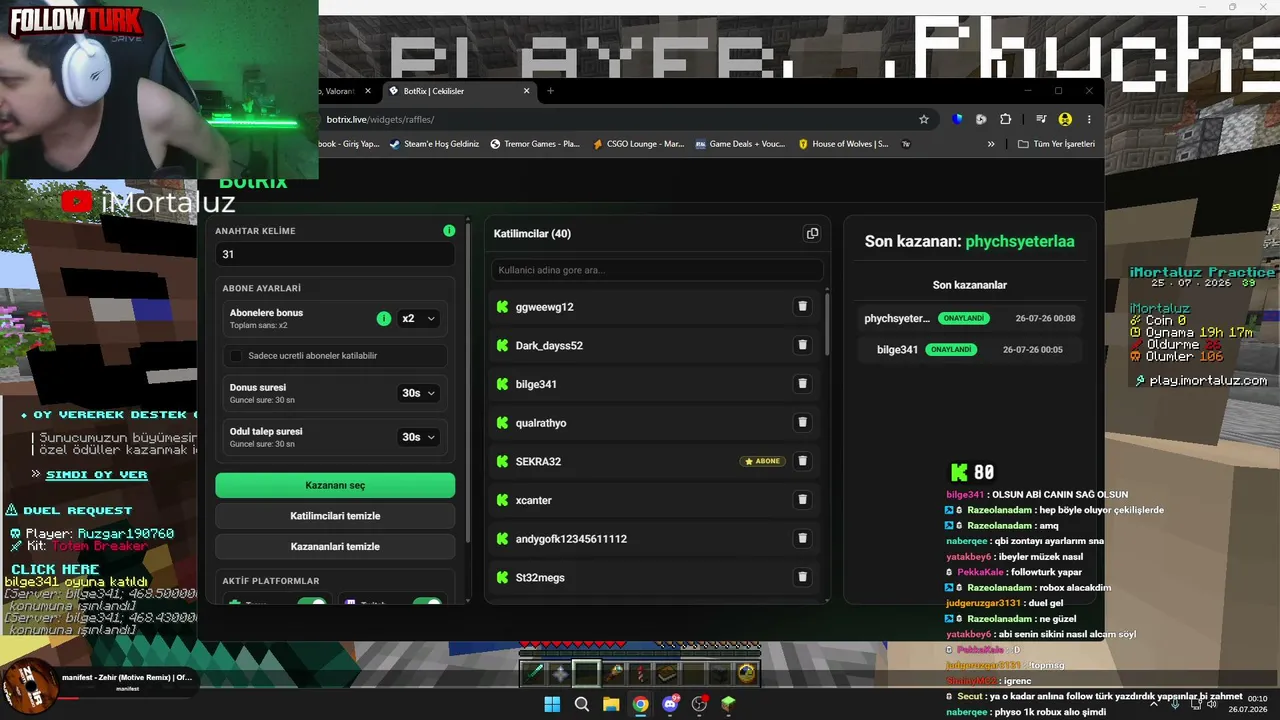Click CLICK HERE under Duel Request
The width and height of the screenshot is (1280, 720).
[x=55, y=569]
